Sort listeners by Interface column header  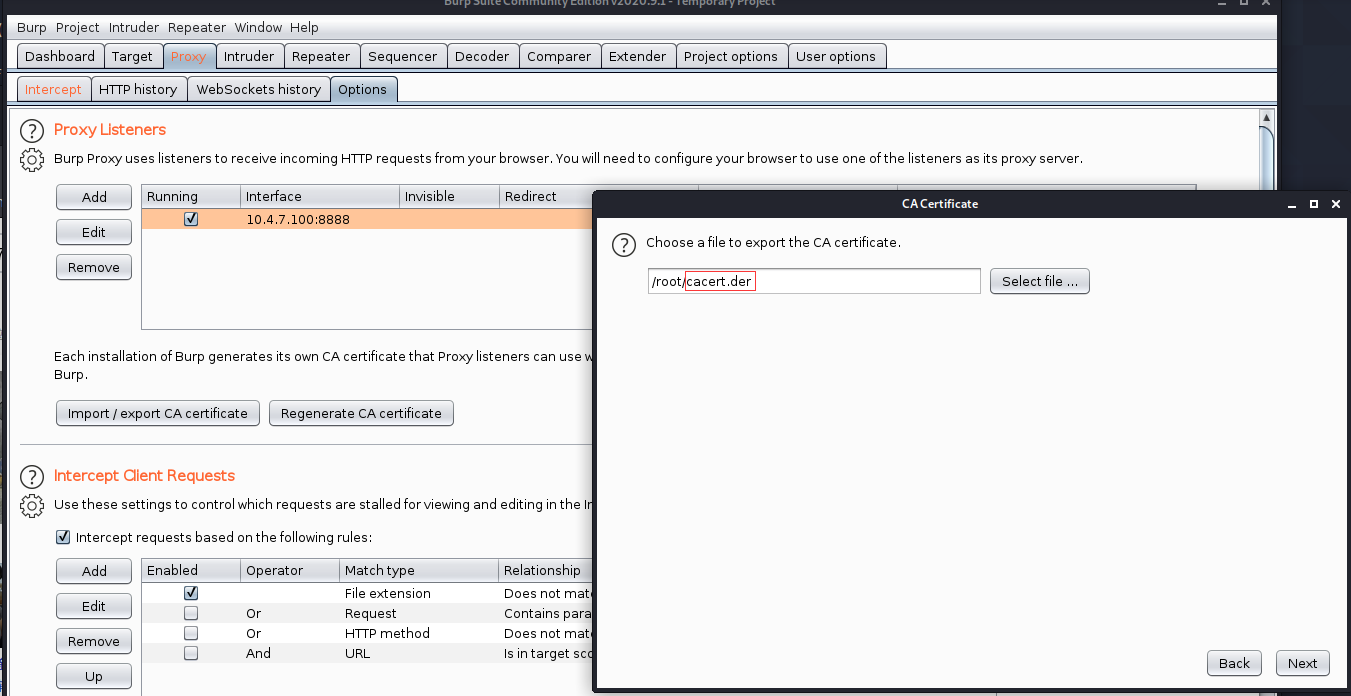[x=320, y=196]
